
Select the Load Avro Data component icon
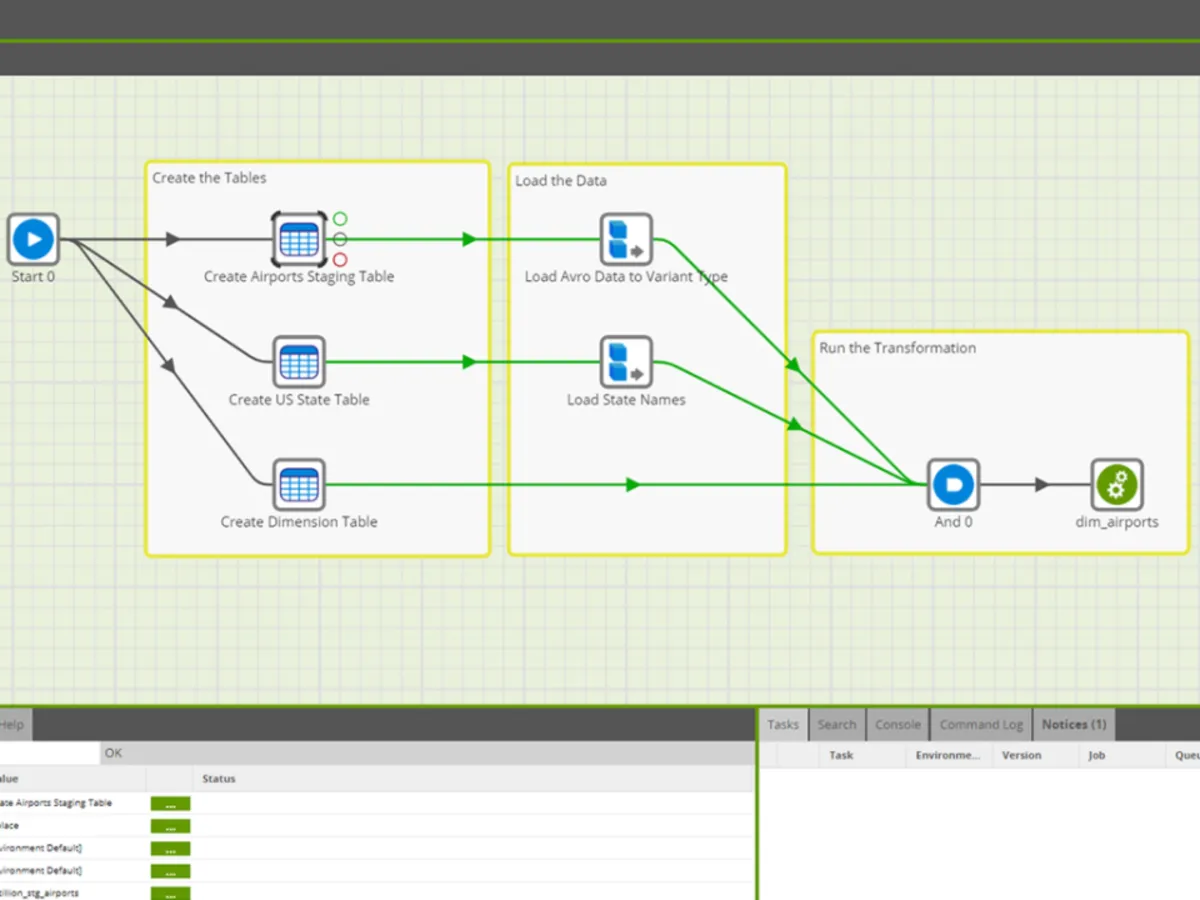tap(626, 240)
